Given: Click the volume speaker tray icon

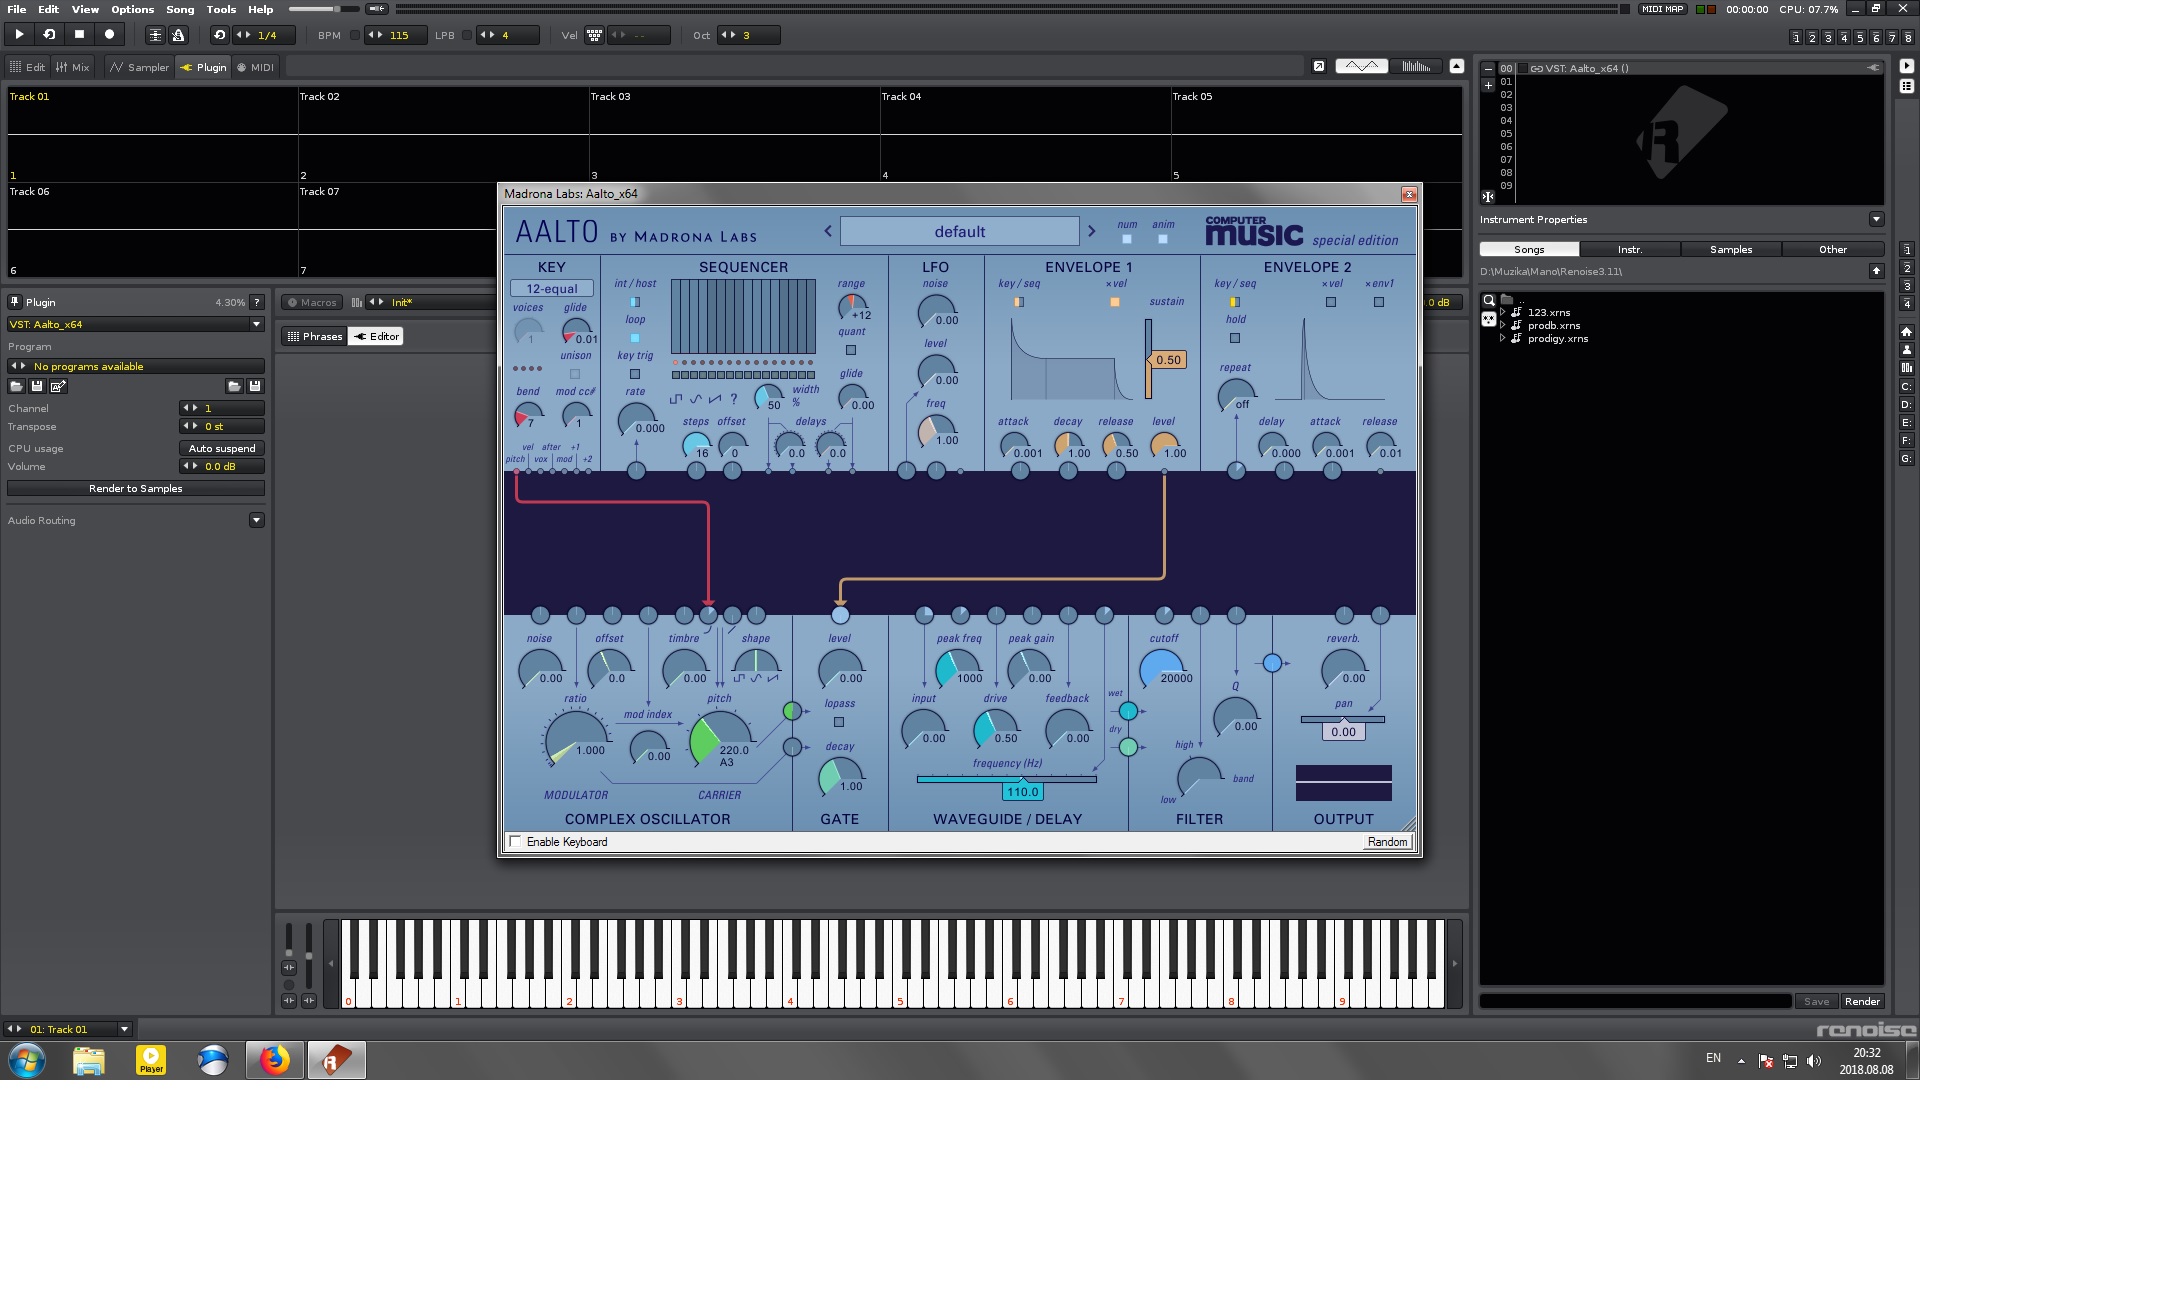Looking at the screenshot, I should pyautogui.click(x=1814, y=1061).
